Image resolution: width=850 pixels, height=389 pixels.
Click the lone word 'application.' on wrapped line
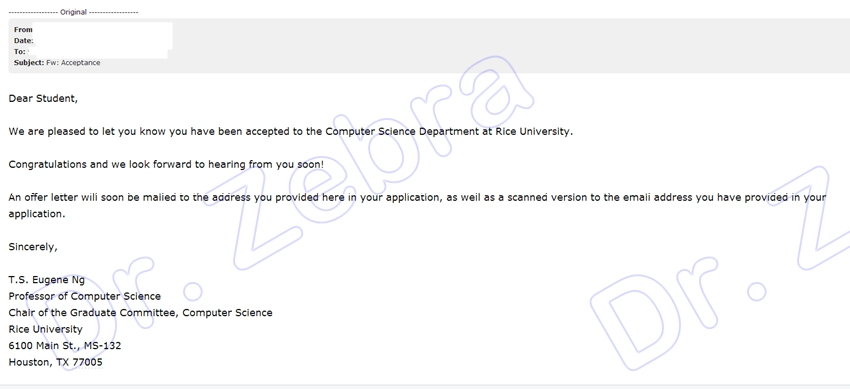point(37,214)
